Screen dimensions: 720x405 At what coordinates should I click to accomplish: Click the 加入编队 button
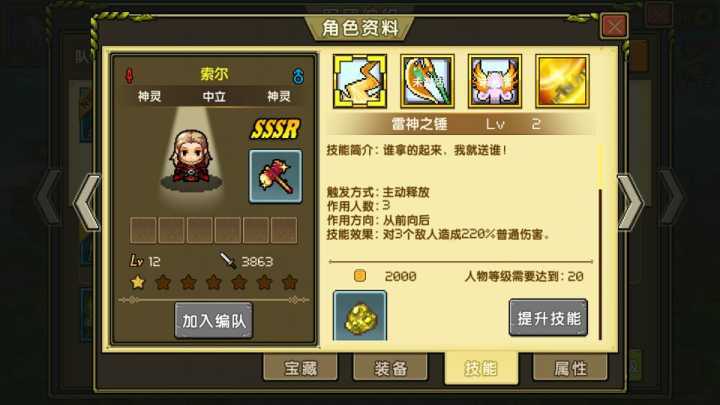[x=214, y=321]
